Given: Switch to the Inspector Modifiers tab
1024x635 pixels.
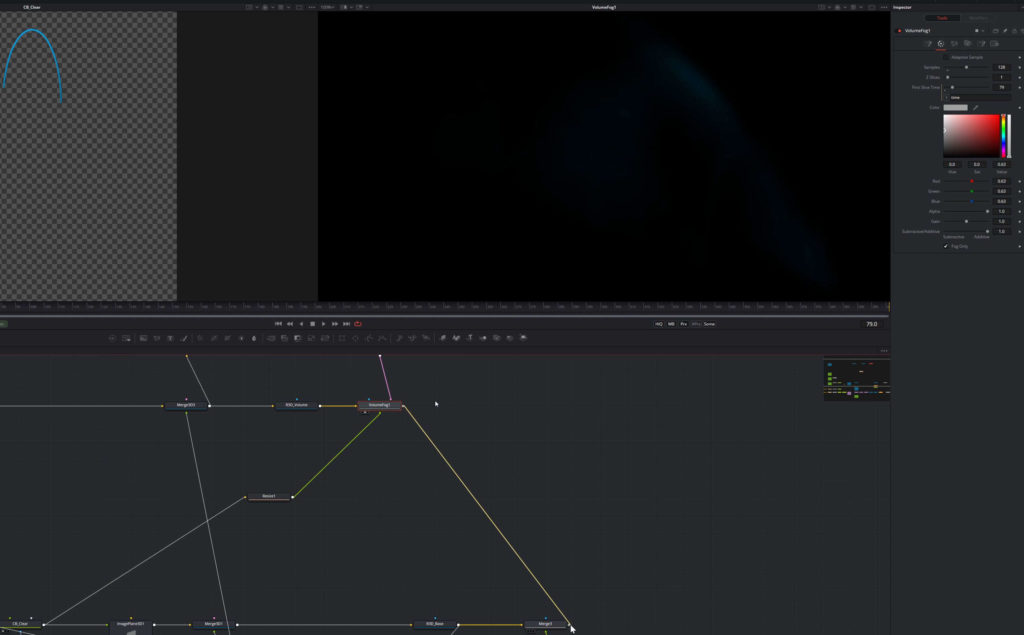Looking at the screenshot, I should pos(978,18).
